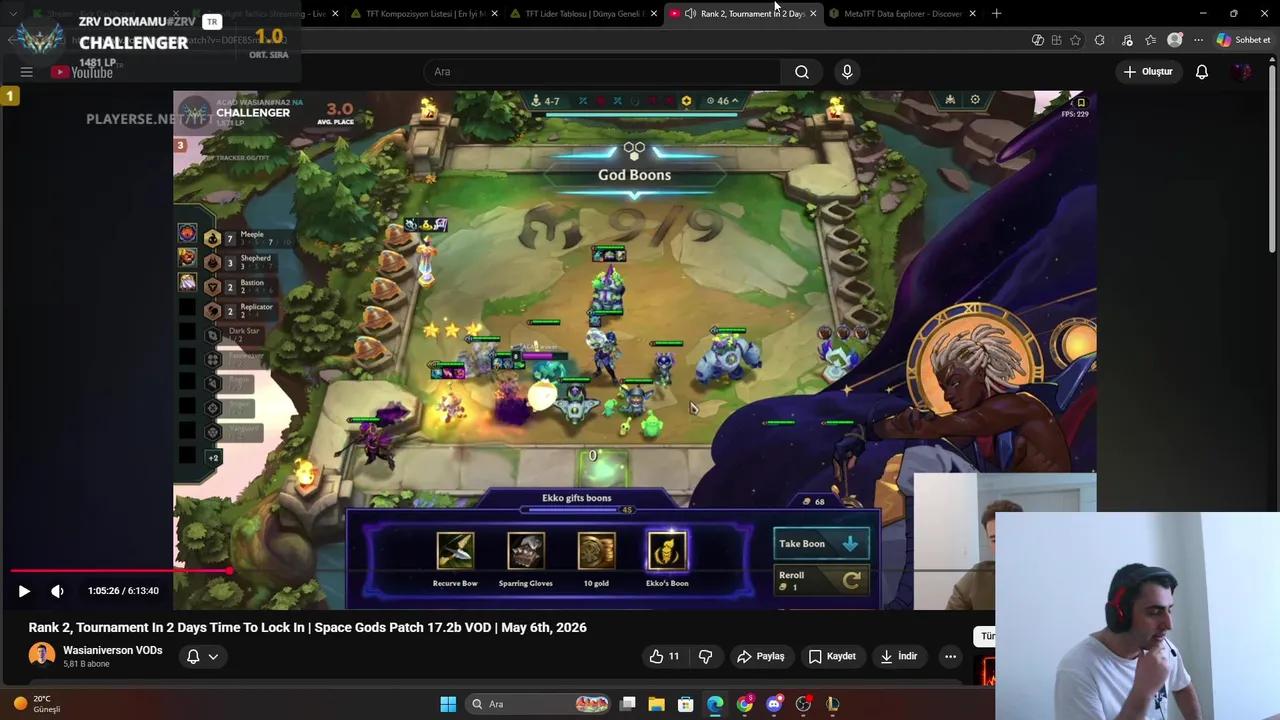The width and height of the screenshot is (1280, 720).
Task: Click the taskbar 'Ara' search box
Action: (x=540, y=704)
